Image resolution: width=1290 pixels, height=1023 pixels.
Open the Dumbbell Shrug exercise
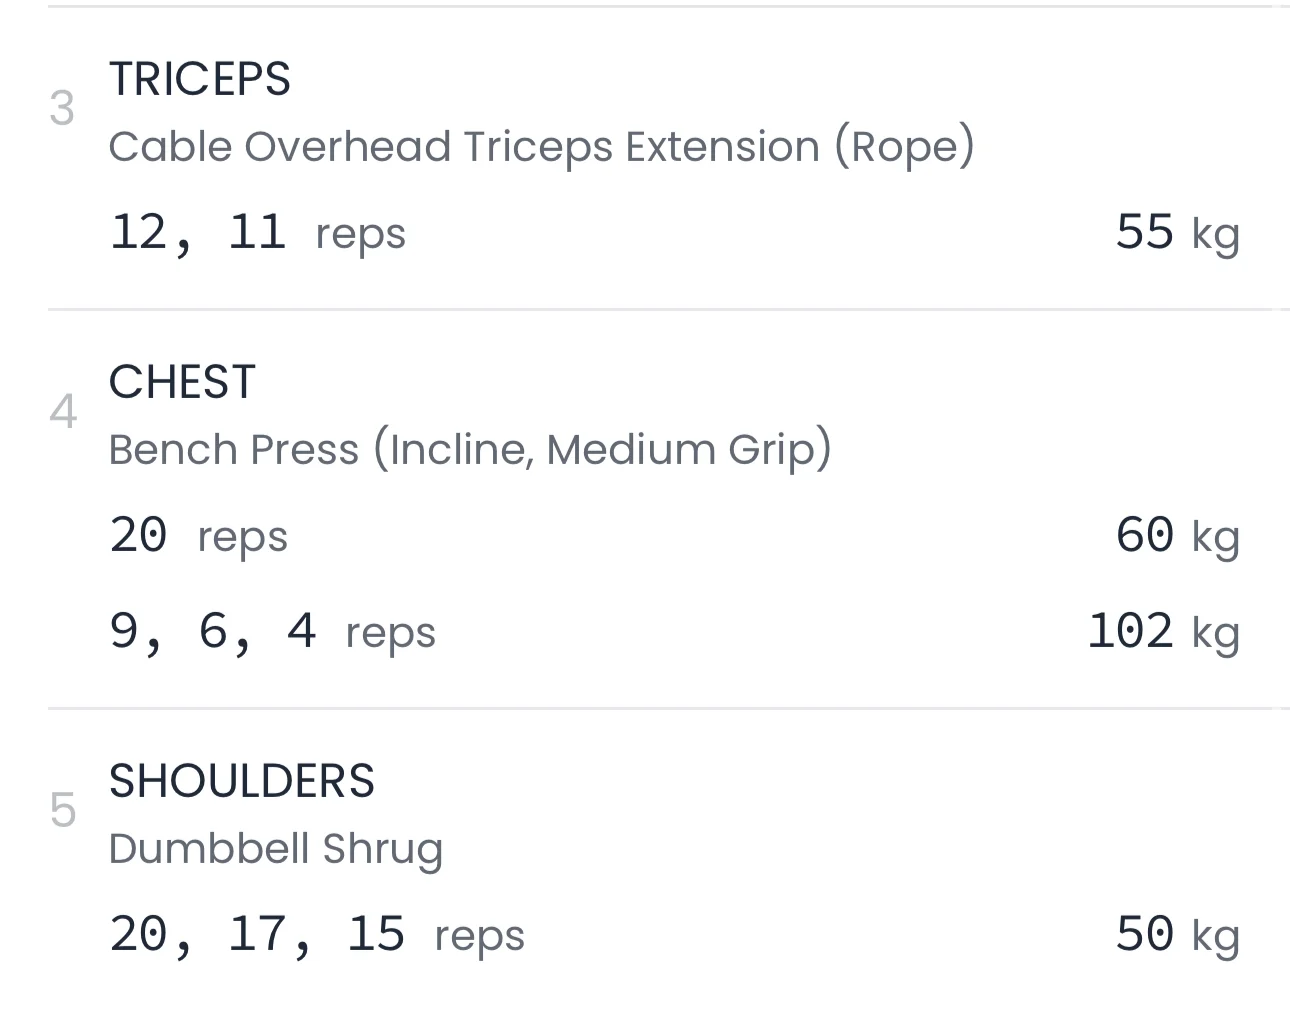pos(275,849)
